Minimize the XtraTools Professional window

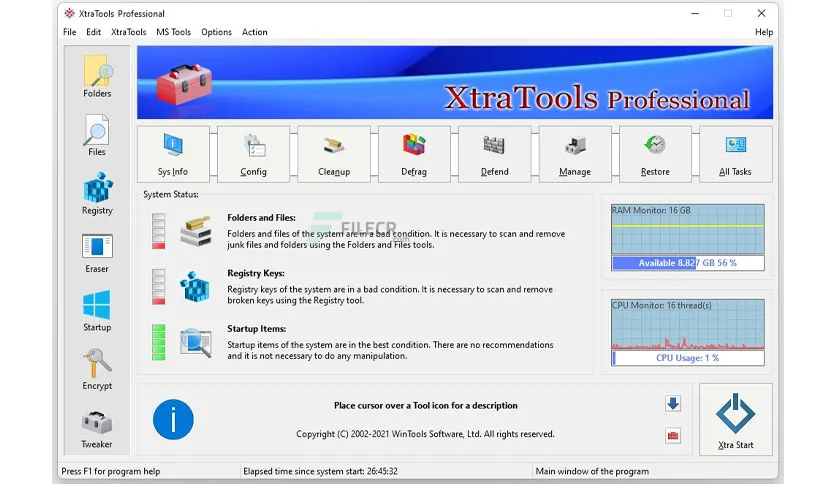click(x=695, y=13)
